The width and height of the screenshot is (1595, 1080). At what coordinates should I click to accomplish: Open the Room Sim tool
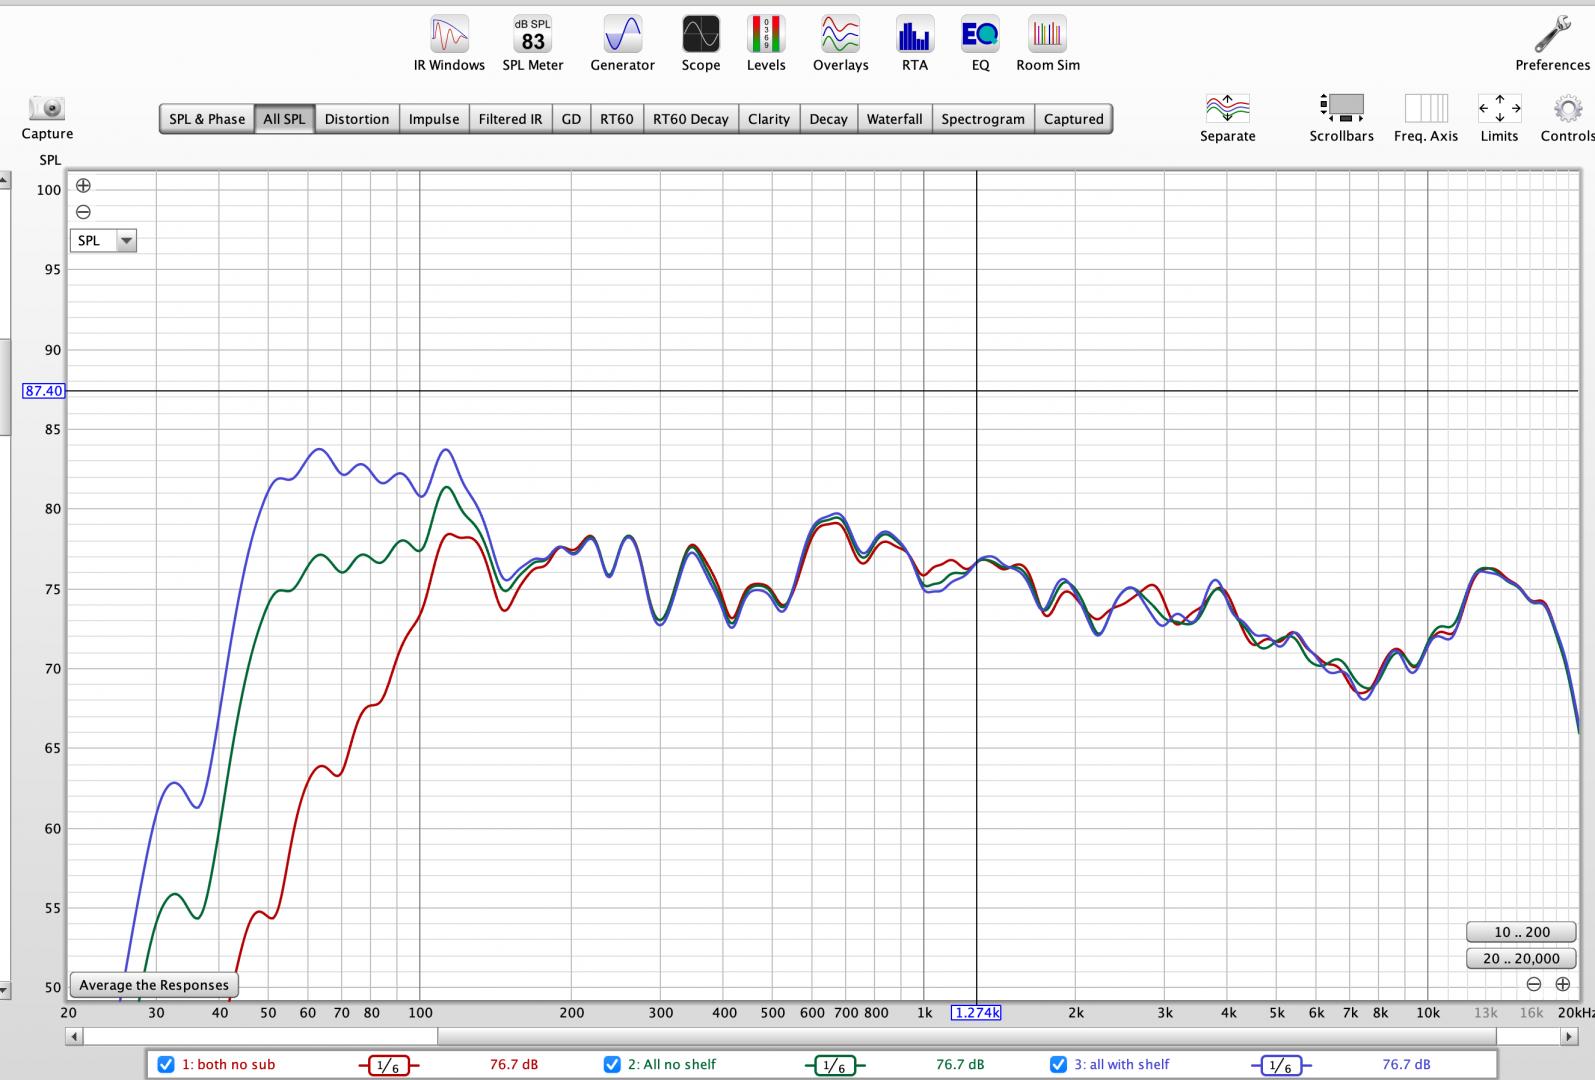point(1047,44)
